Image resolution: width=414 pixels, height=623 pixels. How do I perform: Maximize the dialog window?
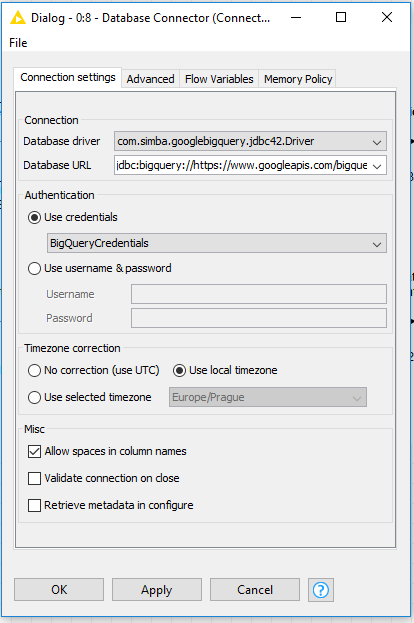341,17
